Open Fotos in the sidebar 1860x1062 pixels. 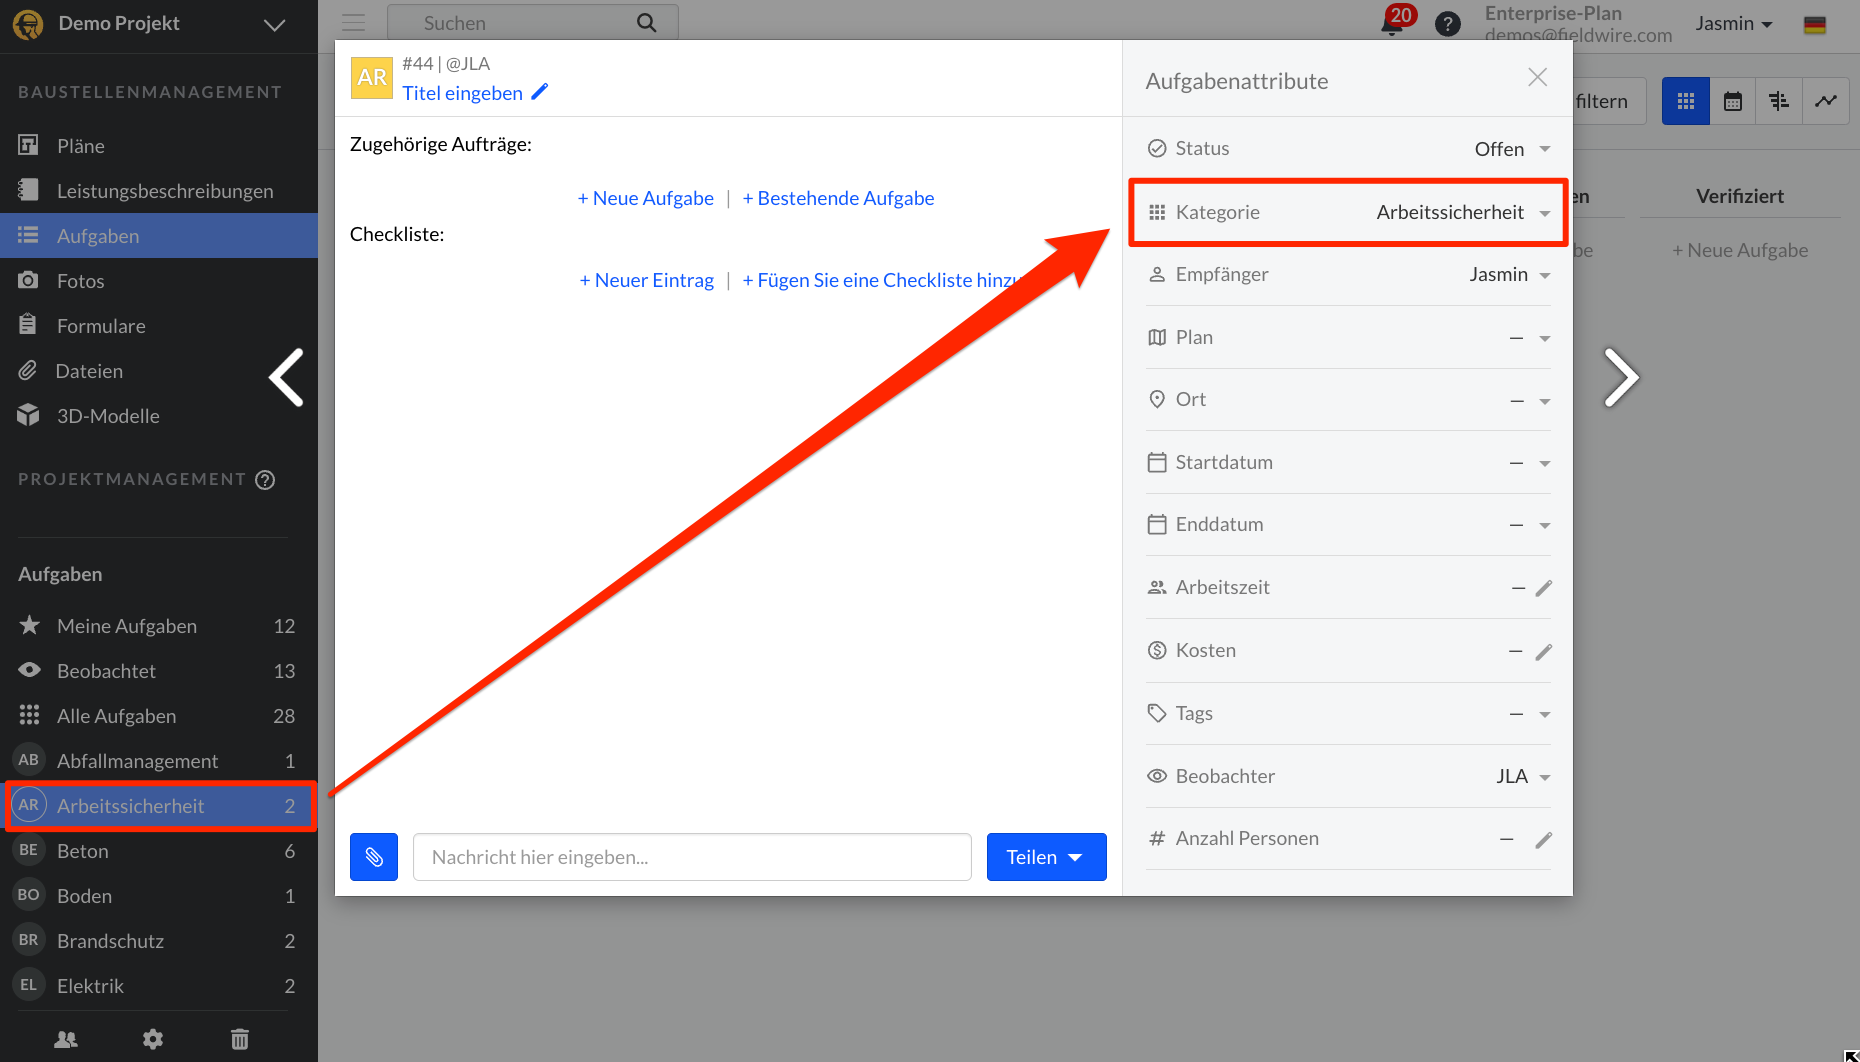159,281
